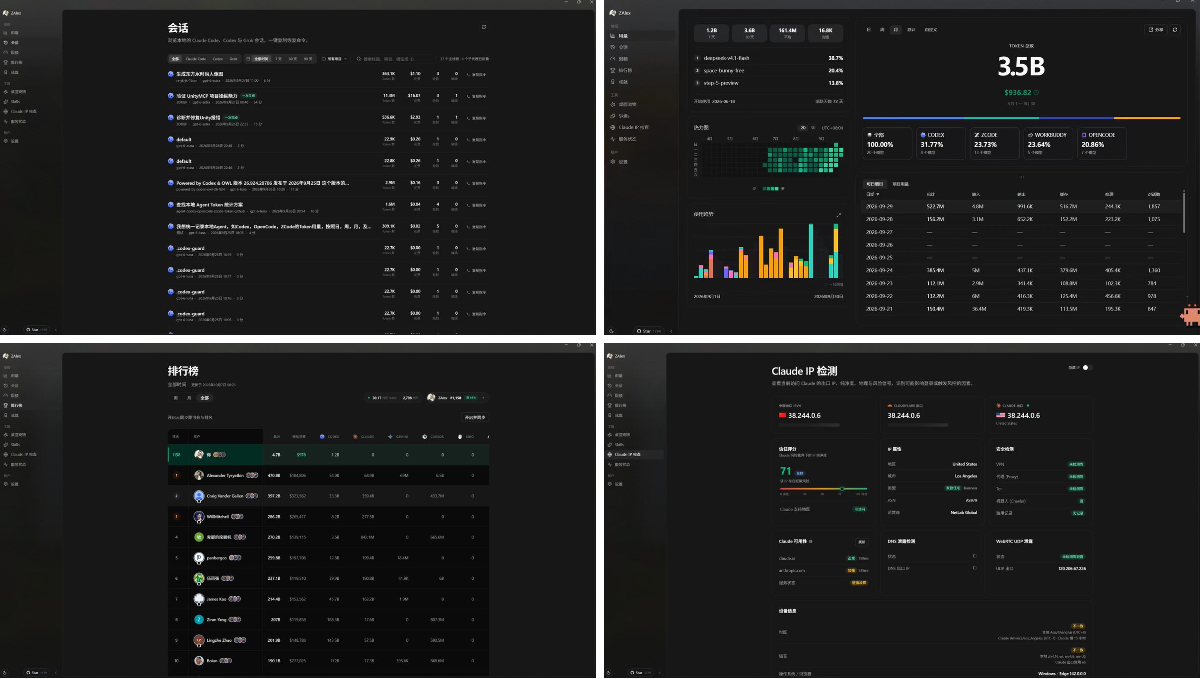Image resolution: width=1200 pixels, height=679 pixels.
Task: Click the 分享 share button
Action: point(1155,29)
